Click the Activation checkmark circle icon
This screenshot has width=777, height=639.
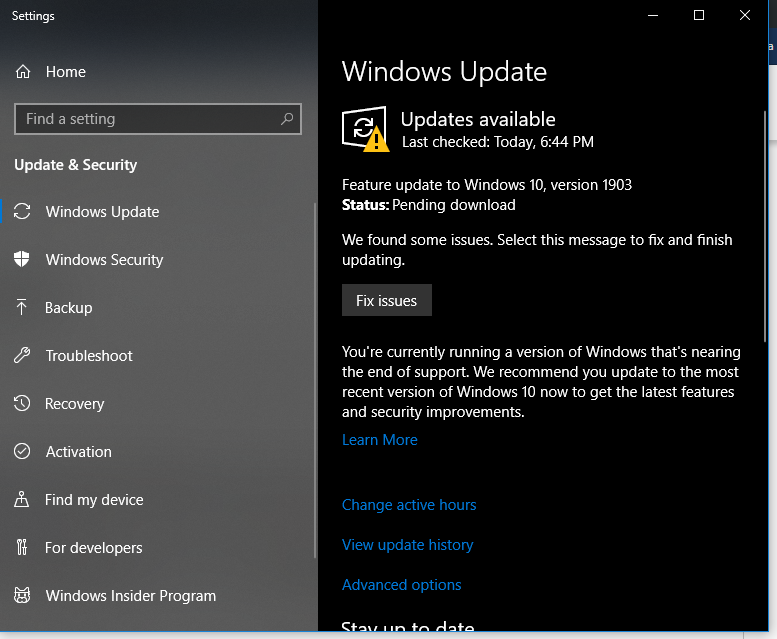22,451
